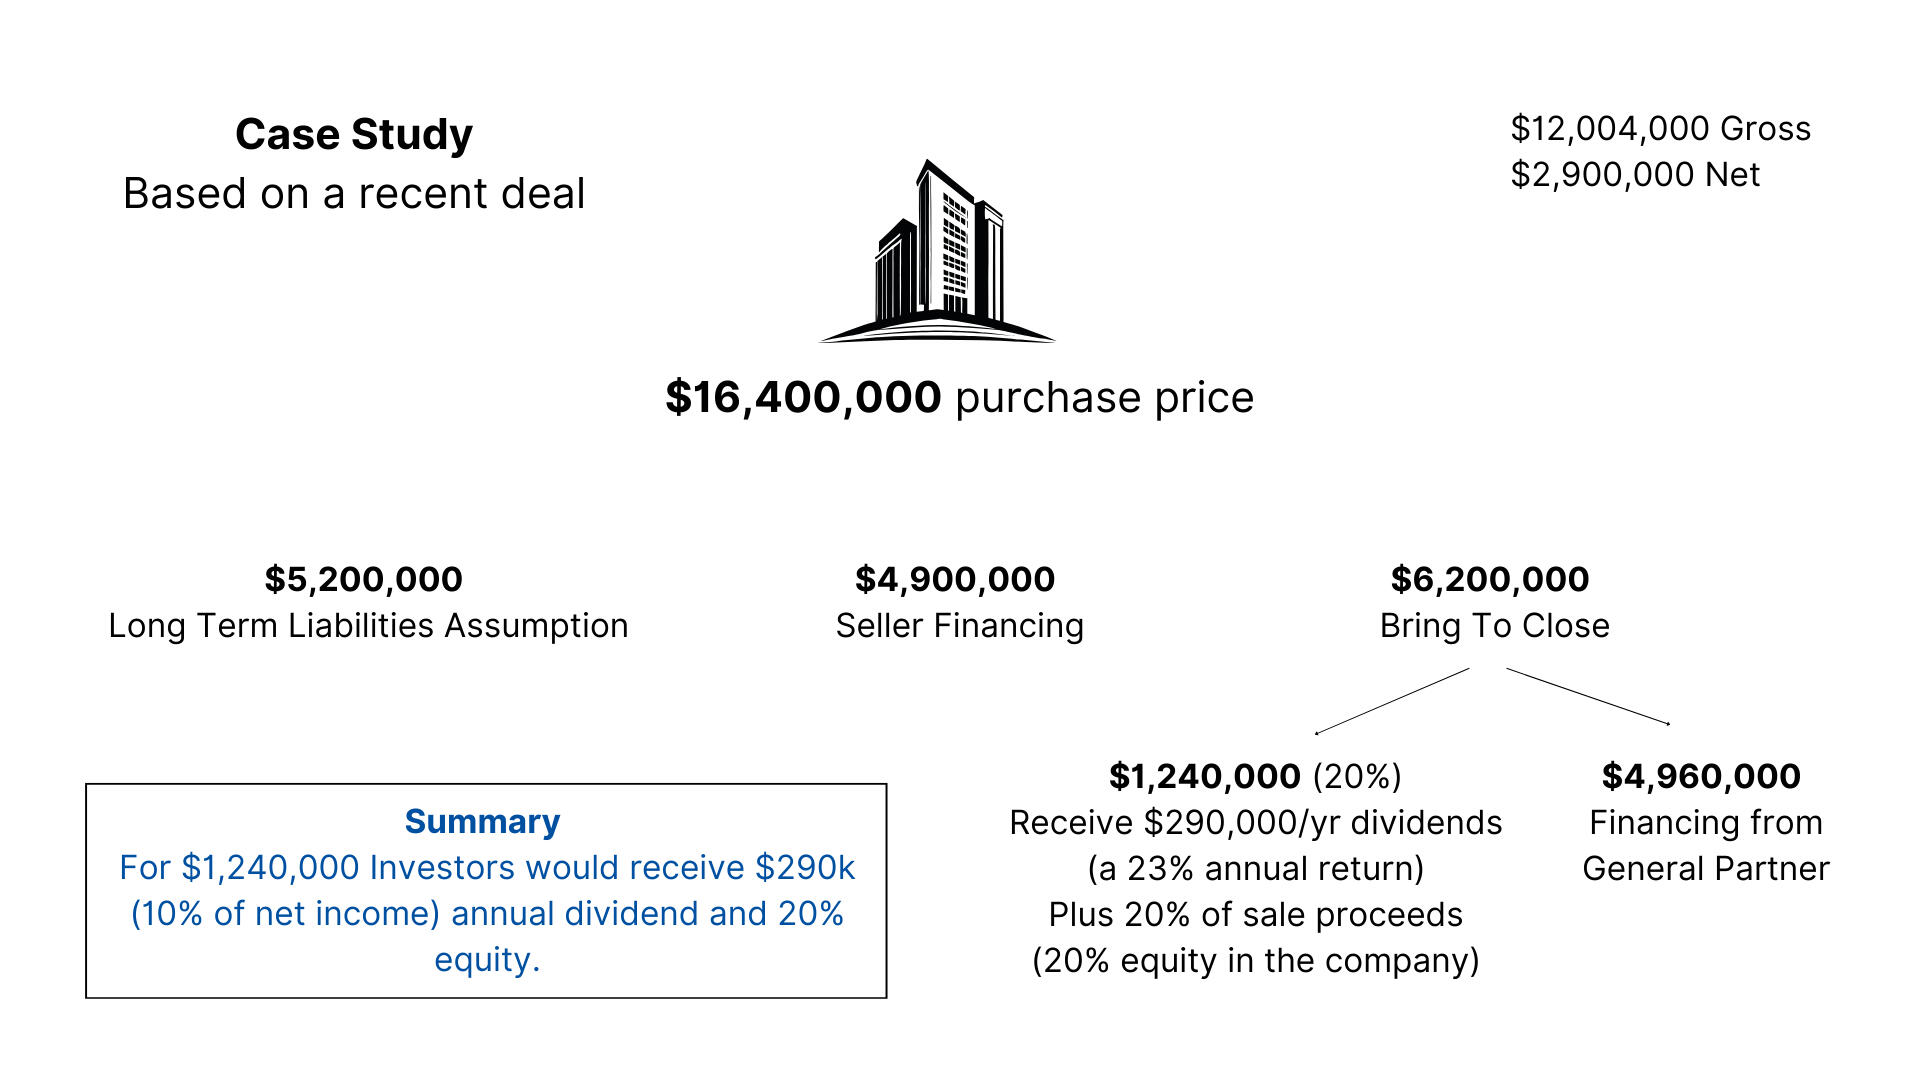Select the $1,240,000 (20%) heading
This screenshot has width=1920, height=1080.
[1255, 776]
